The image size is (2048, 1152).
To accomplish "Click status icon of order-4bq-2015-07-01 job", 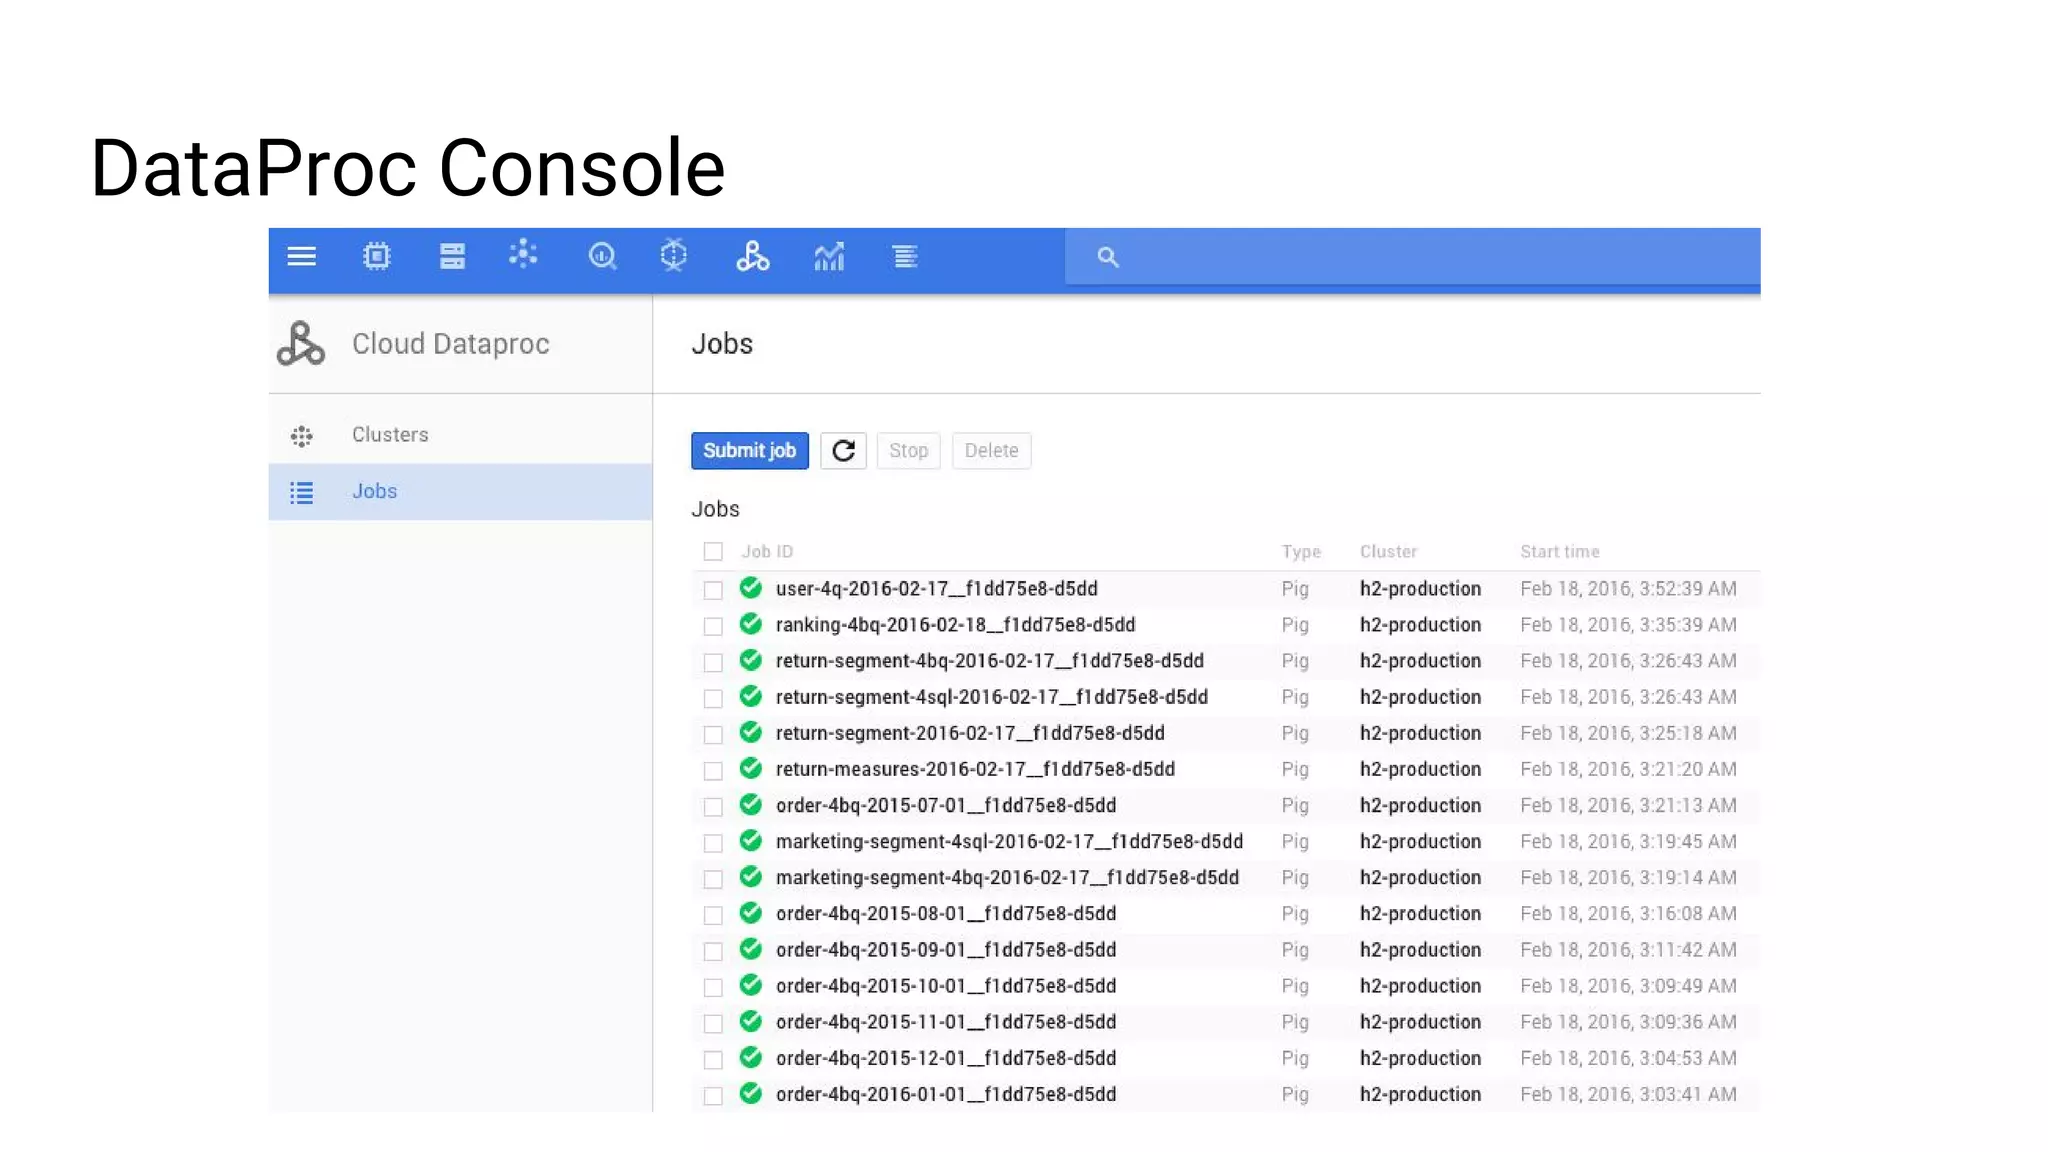I will click(751, 804).
